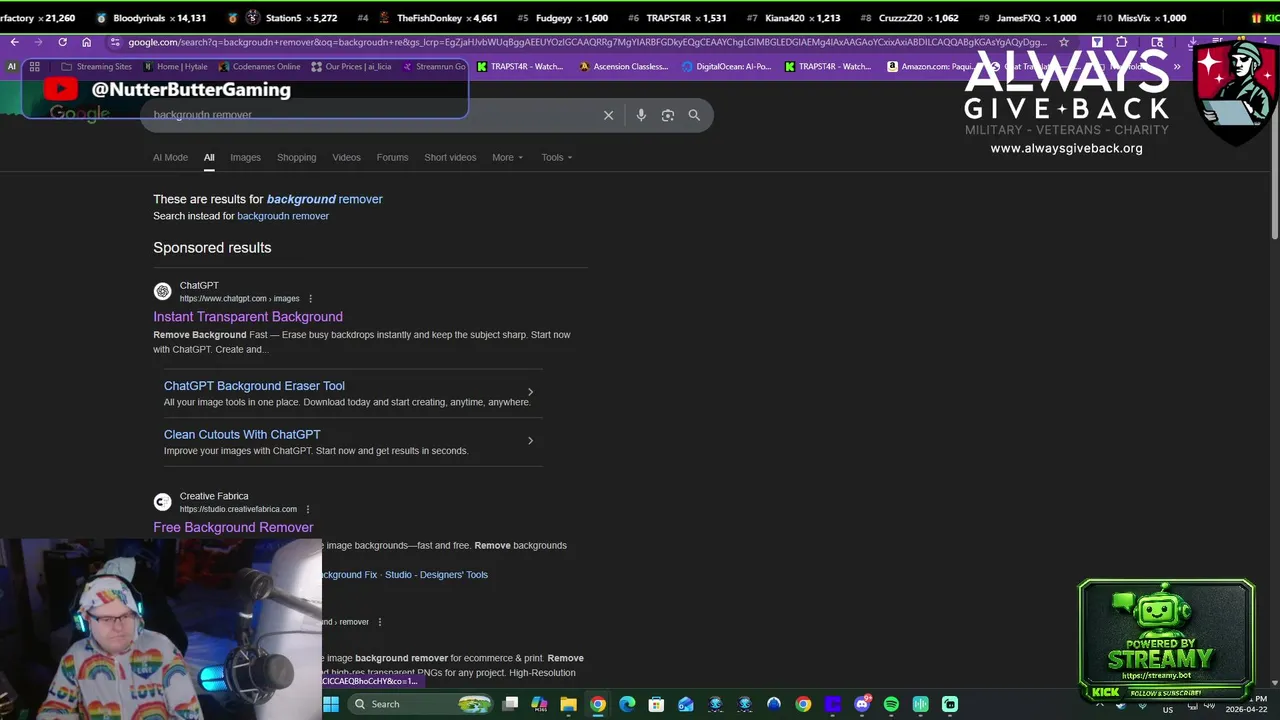Open Our Prices | ai_licia bookmark
This screenshot has width=1280, height=720.
[352, 66]
